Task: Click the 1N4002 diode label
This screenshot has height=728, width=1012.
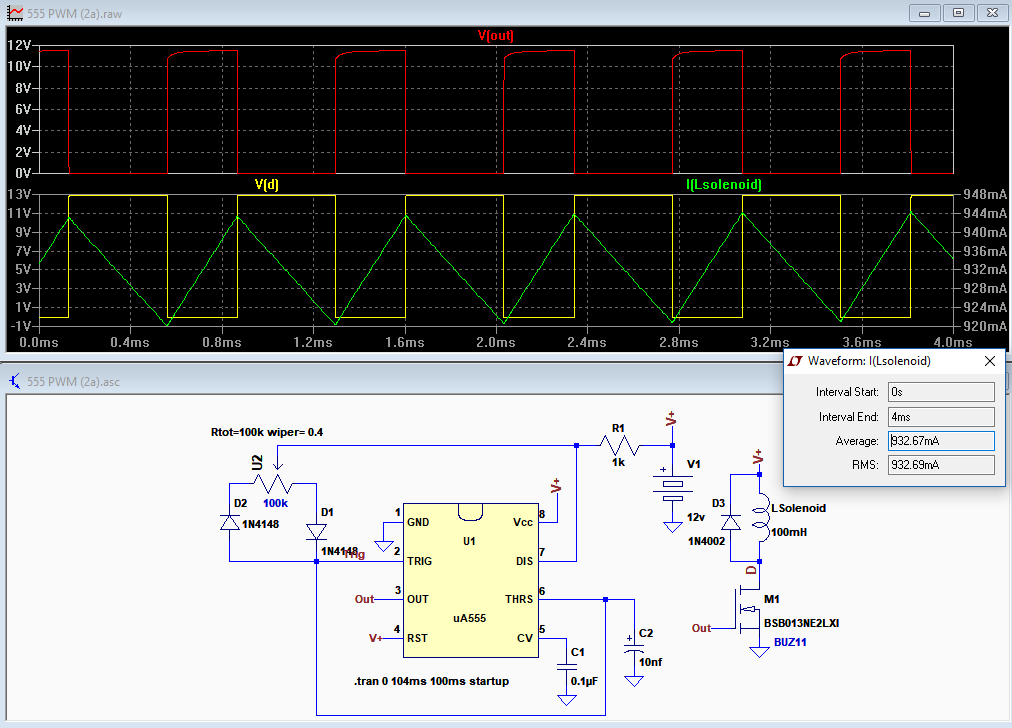Action: [706, 541]
